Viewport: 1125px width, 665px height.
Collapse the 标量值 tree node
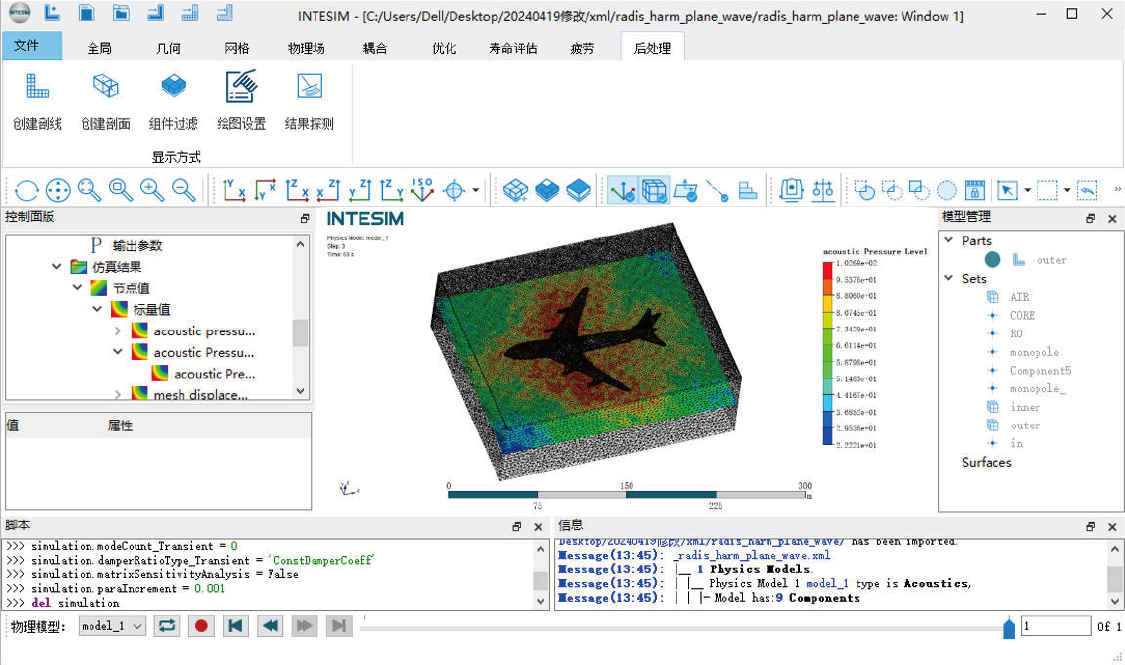[x=98, y=309]
